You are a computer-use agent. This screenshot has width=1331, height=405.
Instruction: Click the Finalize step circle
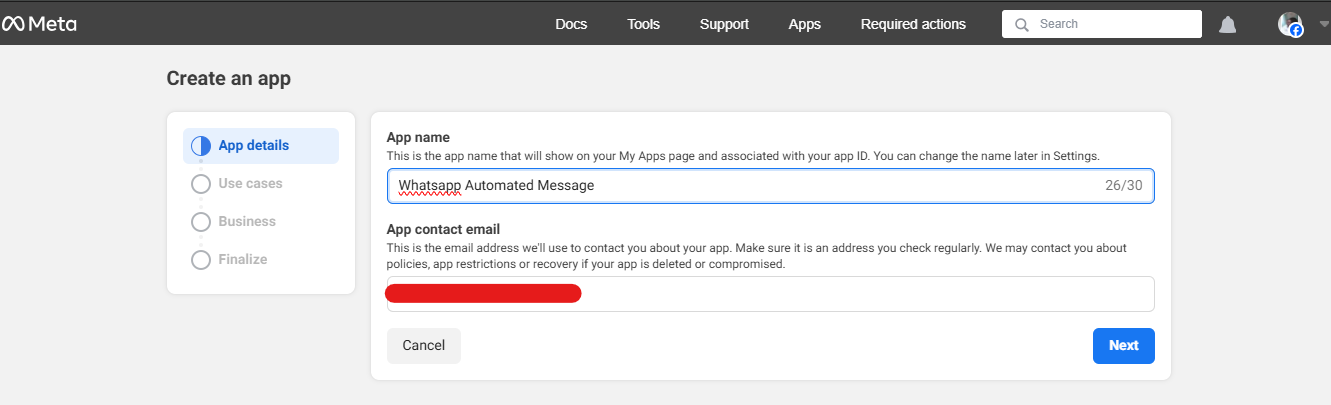point(200,260)
